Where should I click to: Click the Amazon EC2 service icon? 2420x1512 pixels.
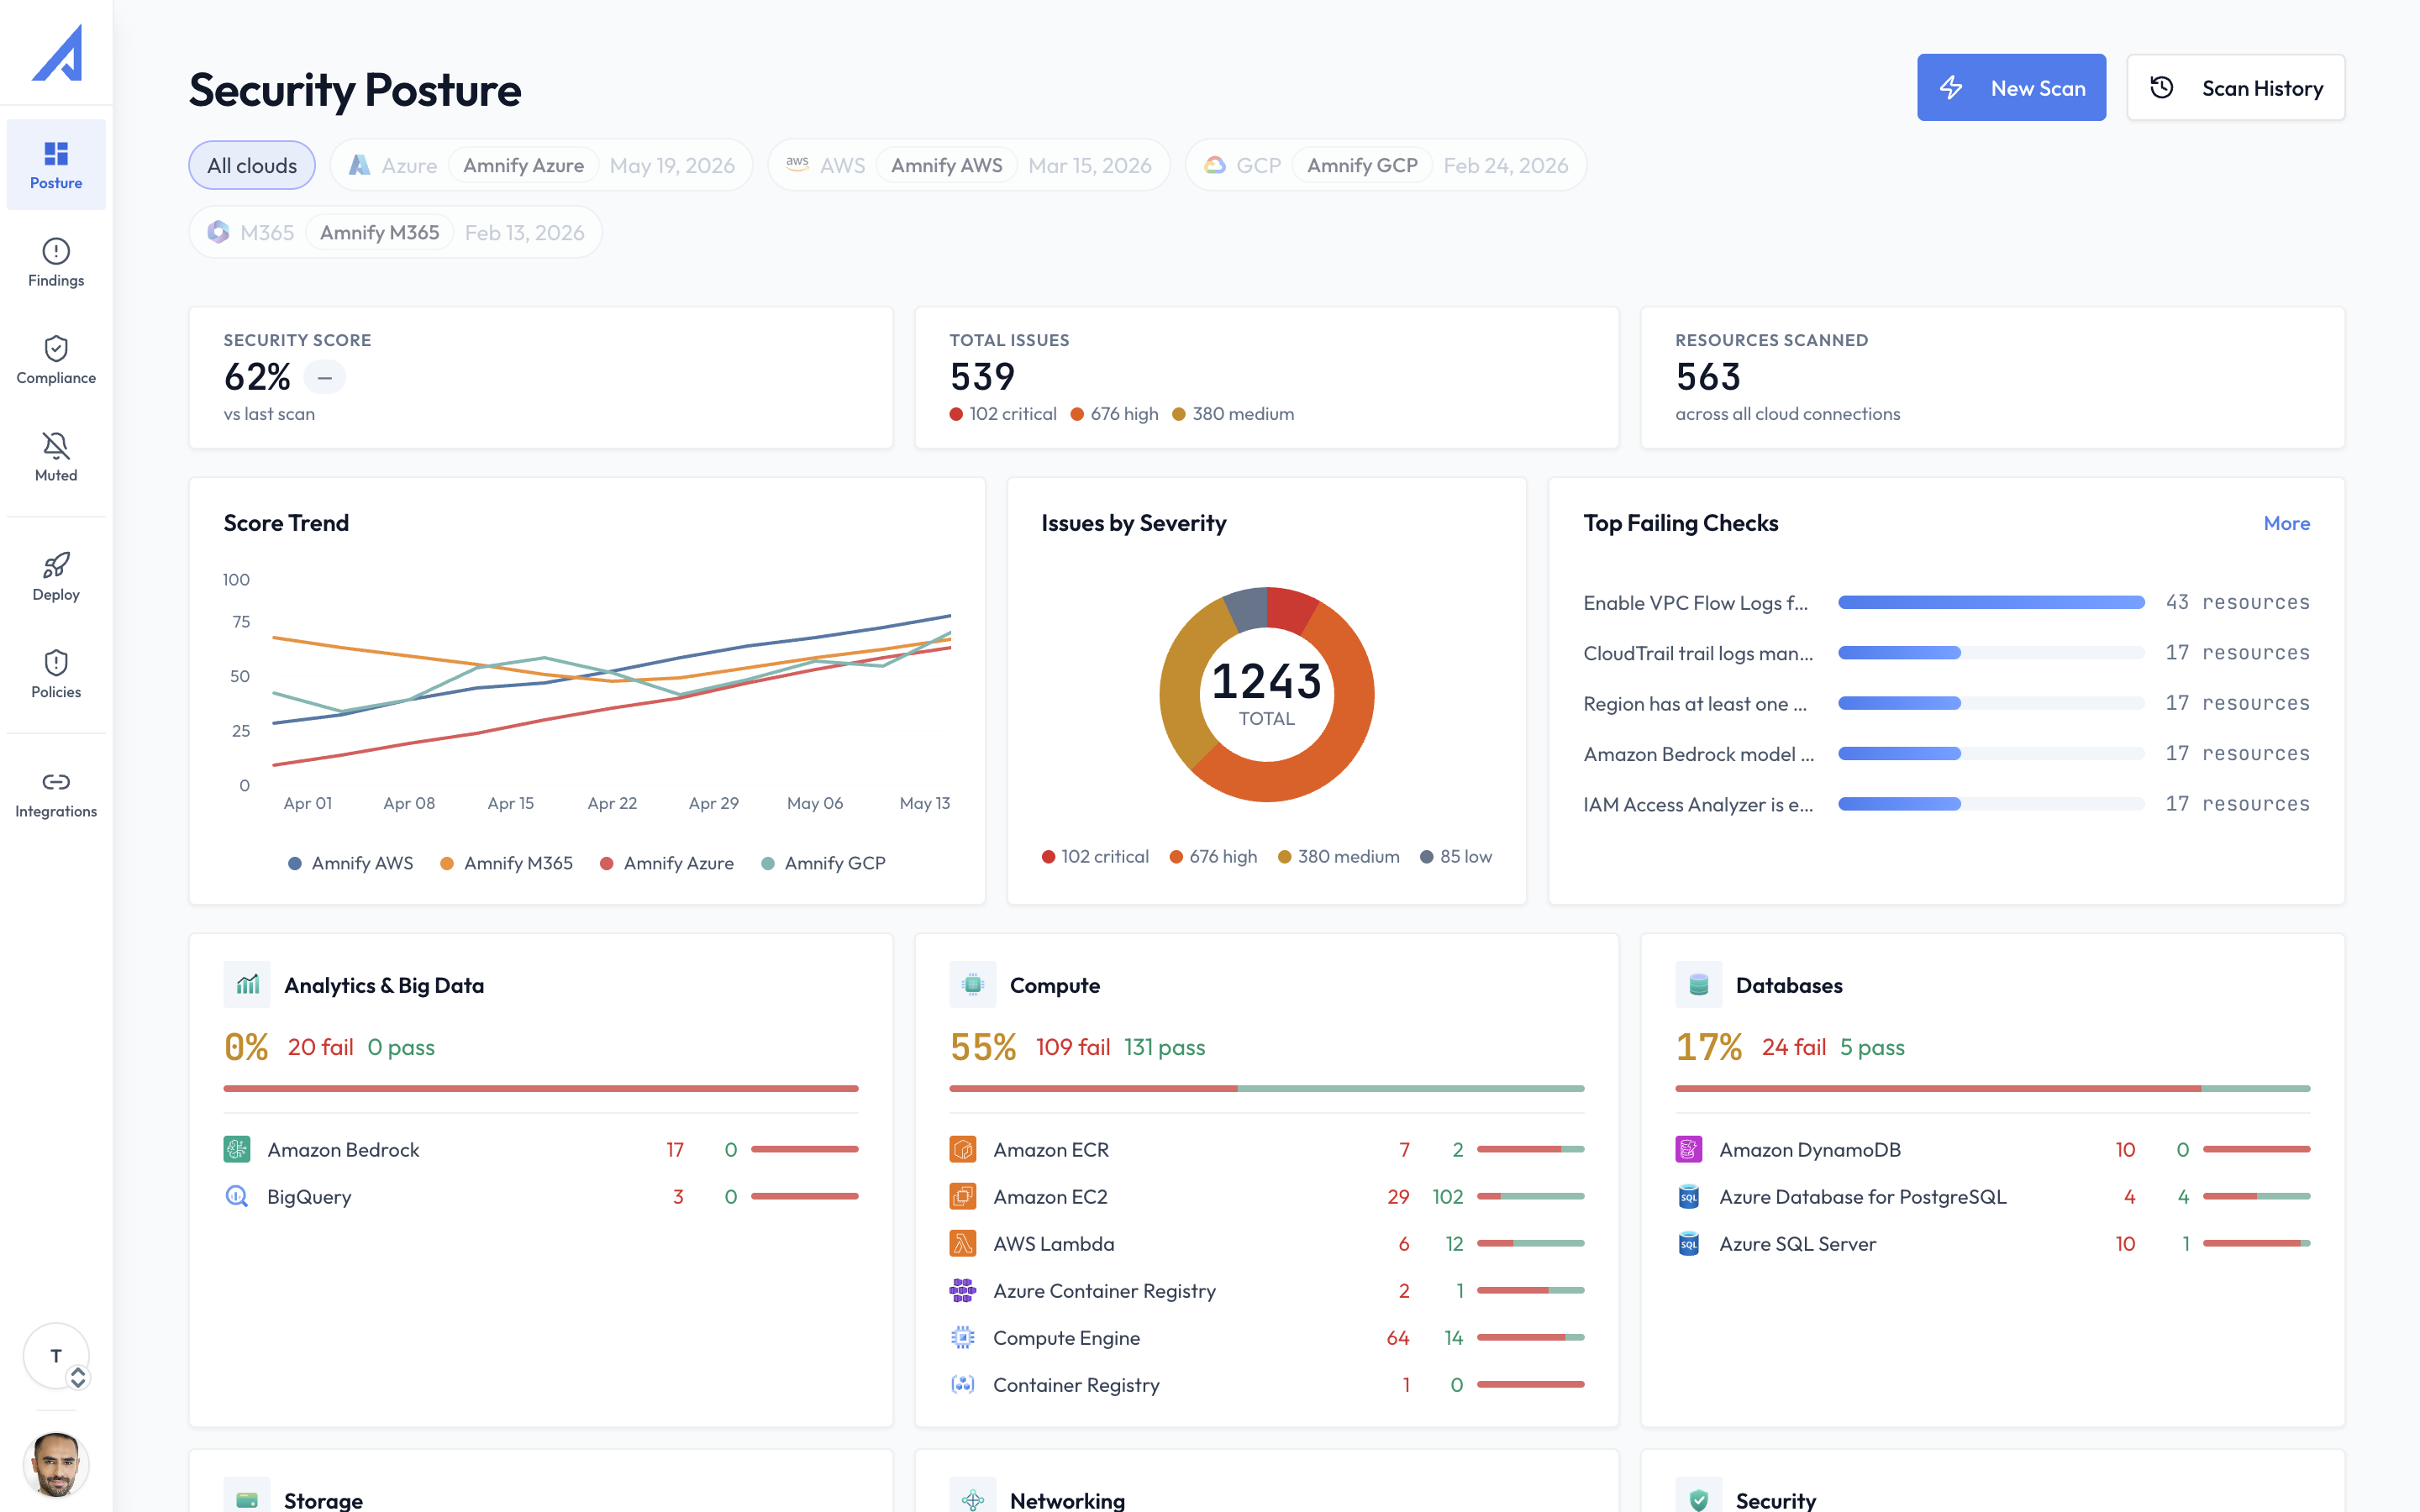tap(963, 1196)
